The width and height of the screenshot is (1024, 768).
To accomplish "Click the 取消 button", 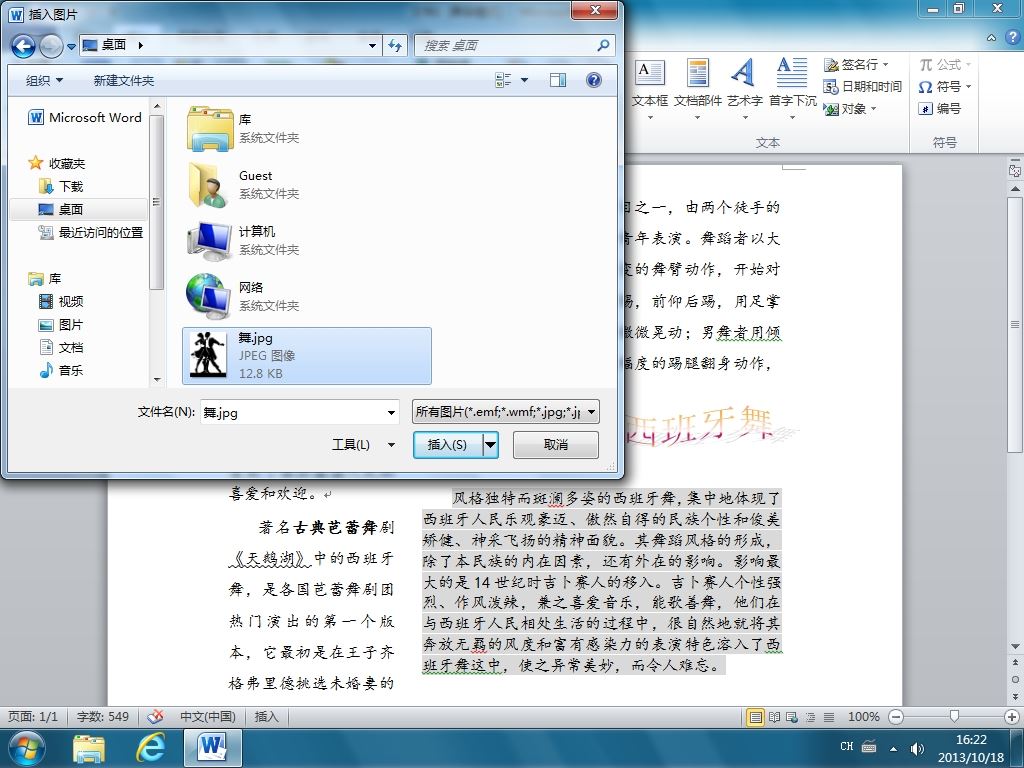I will 556,445.
